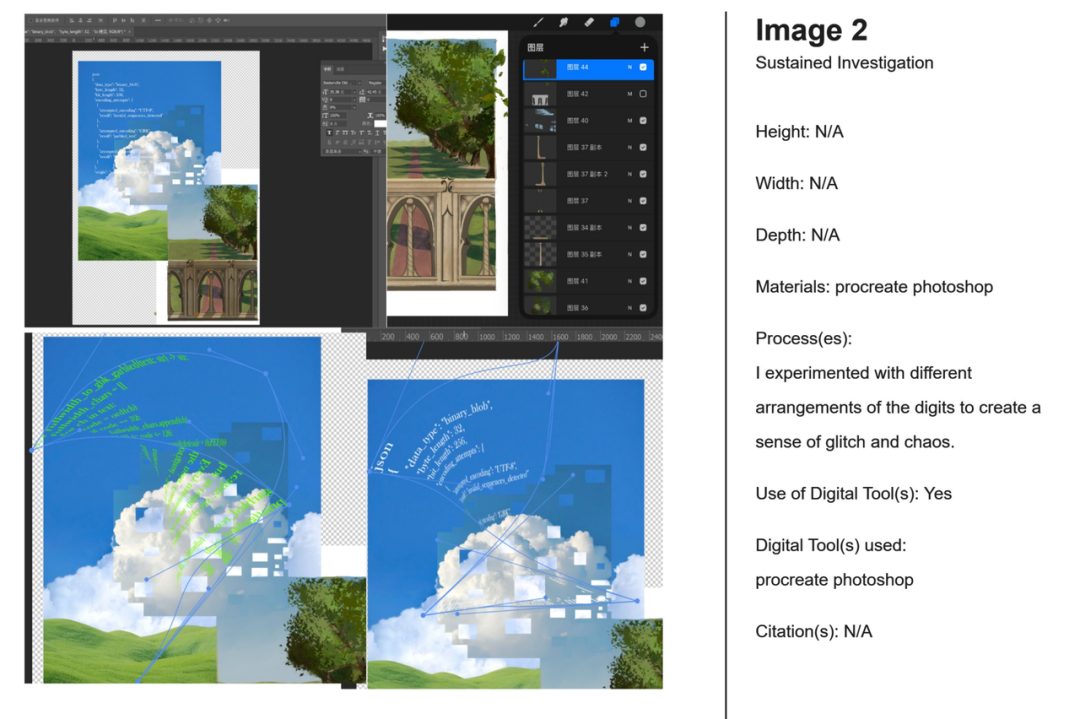Click the white text color swatch in Character panel

380,124
